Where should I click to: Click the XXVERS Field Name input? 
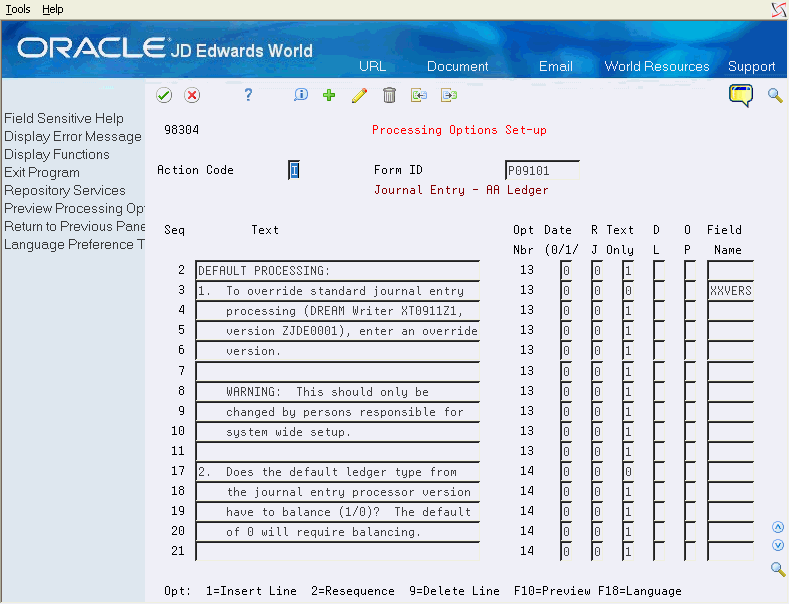coord(730,290)
